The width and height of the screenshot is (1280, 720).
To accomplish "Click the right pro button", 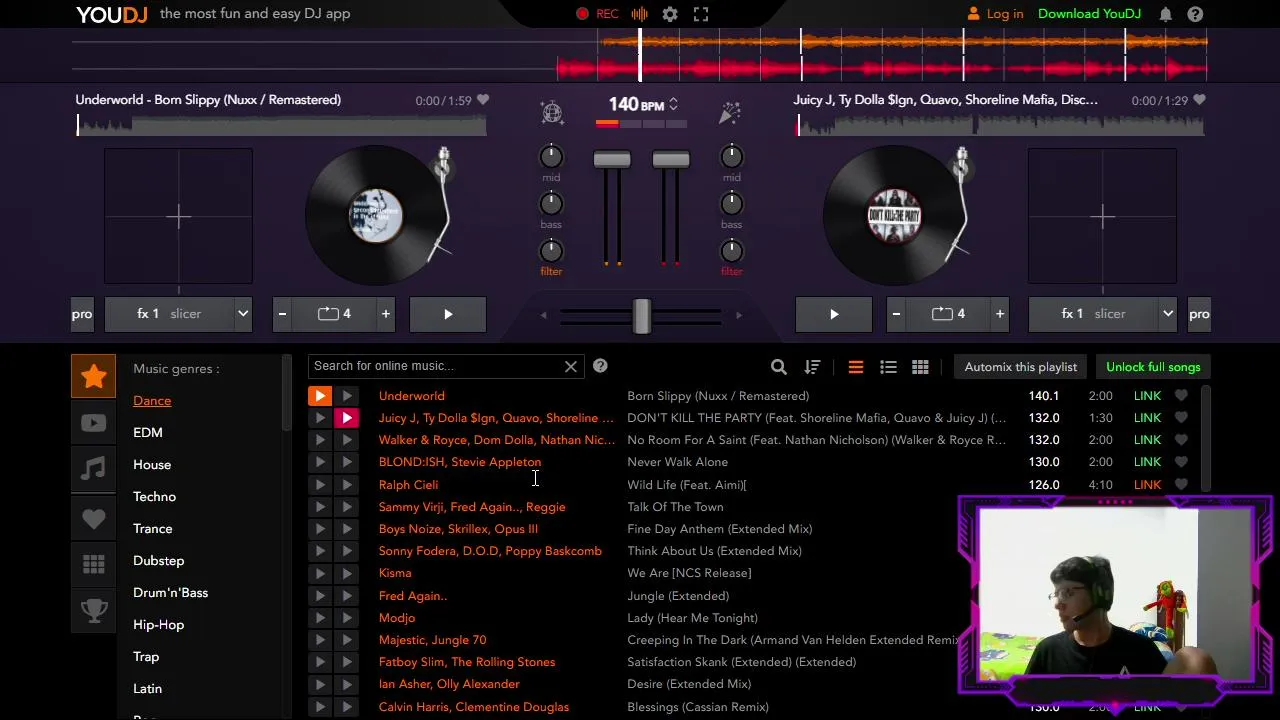I will tap(1198, 314).
